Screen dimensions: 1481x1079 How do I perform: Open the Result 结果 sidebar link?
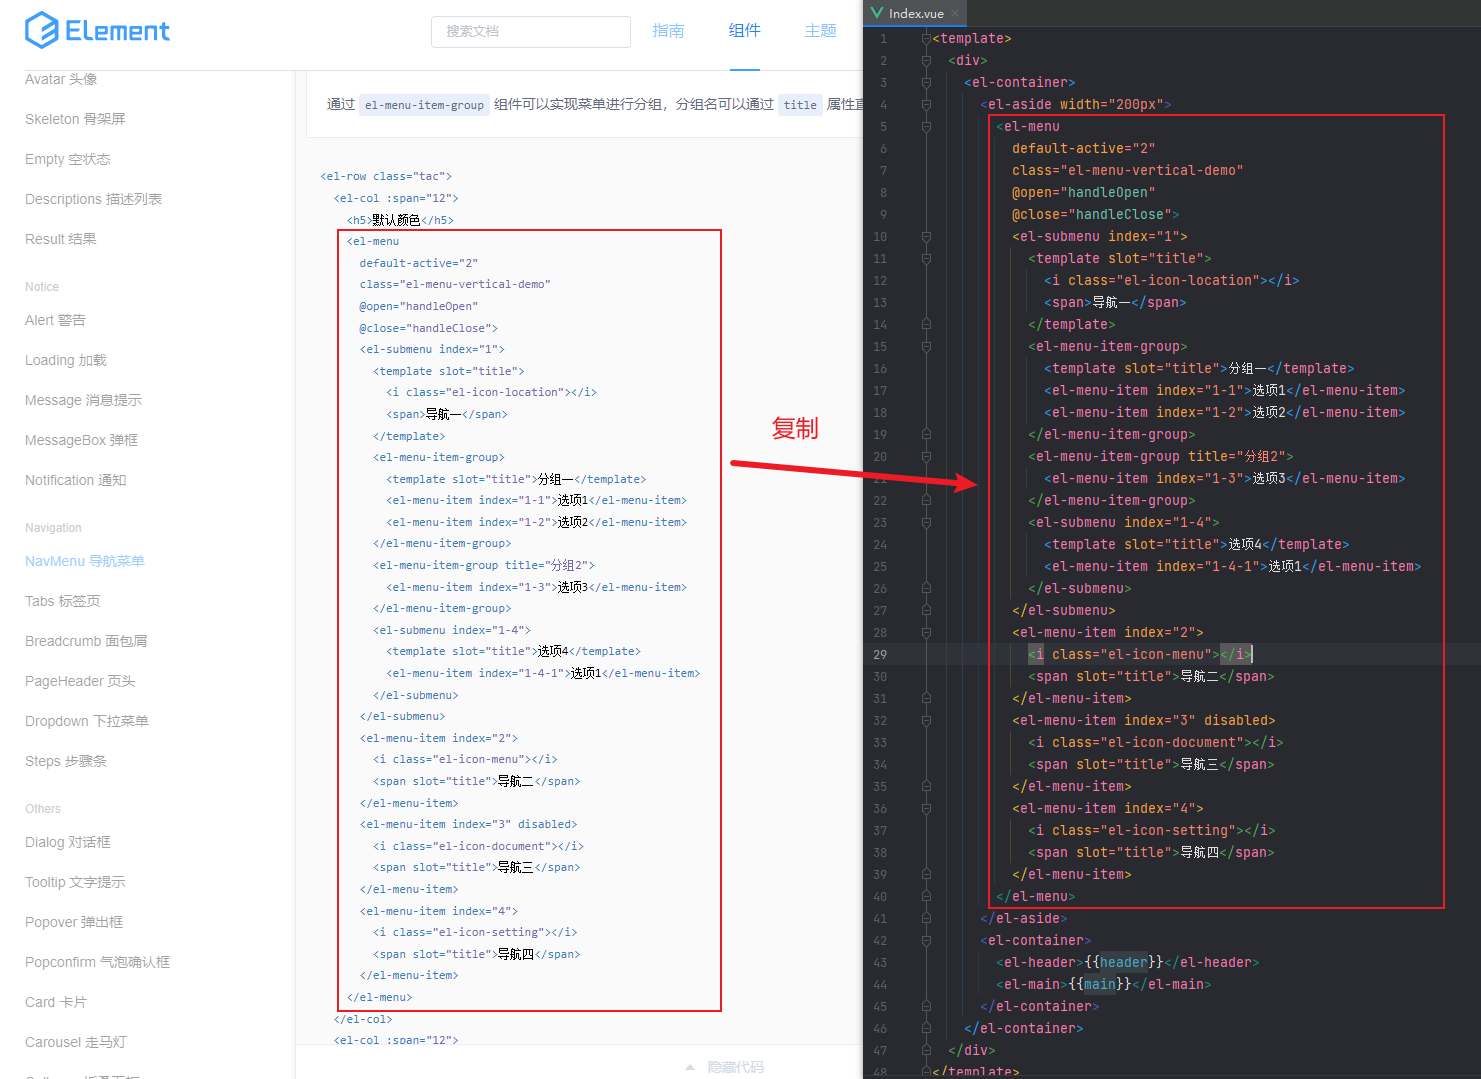61,239
